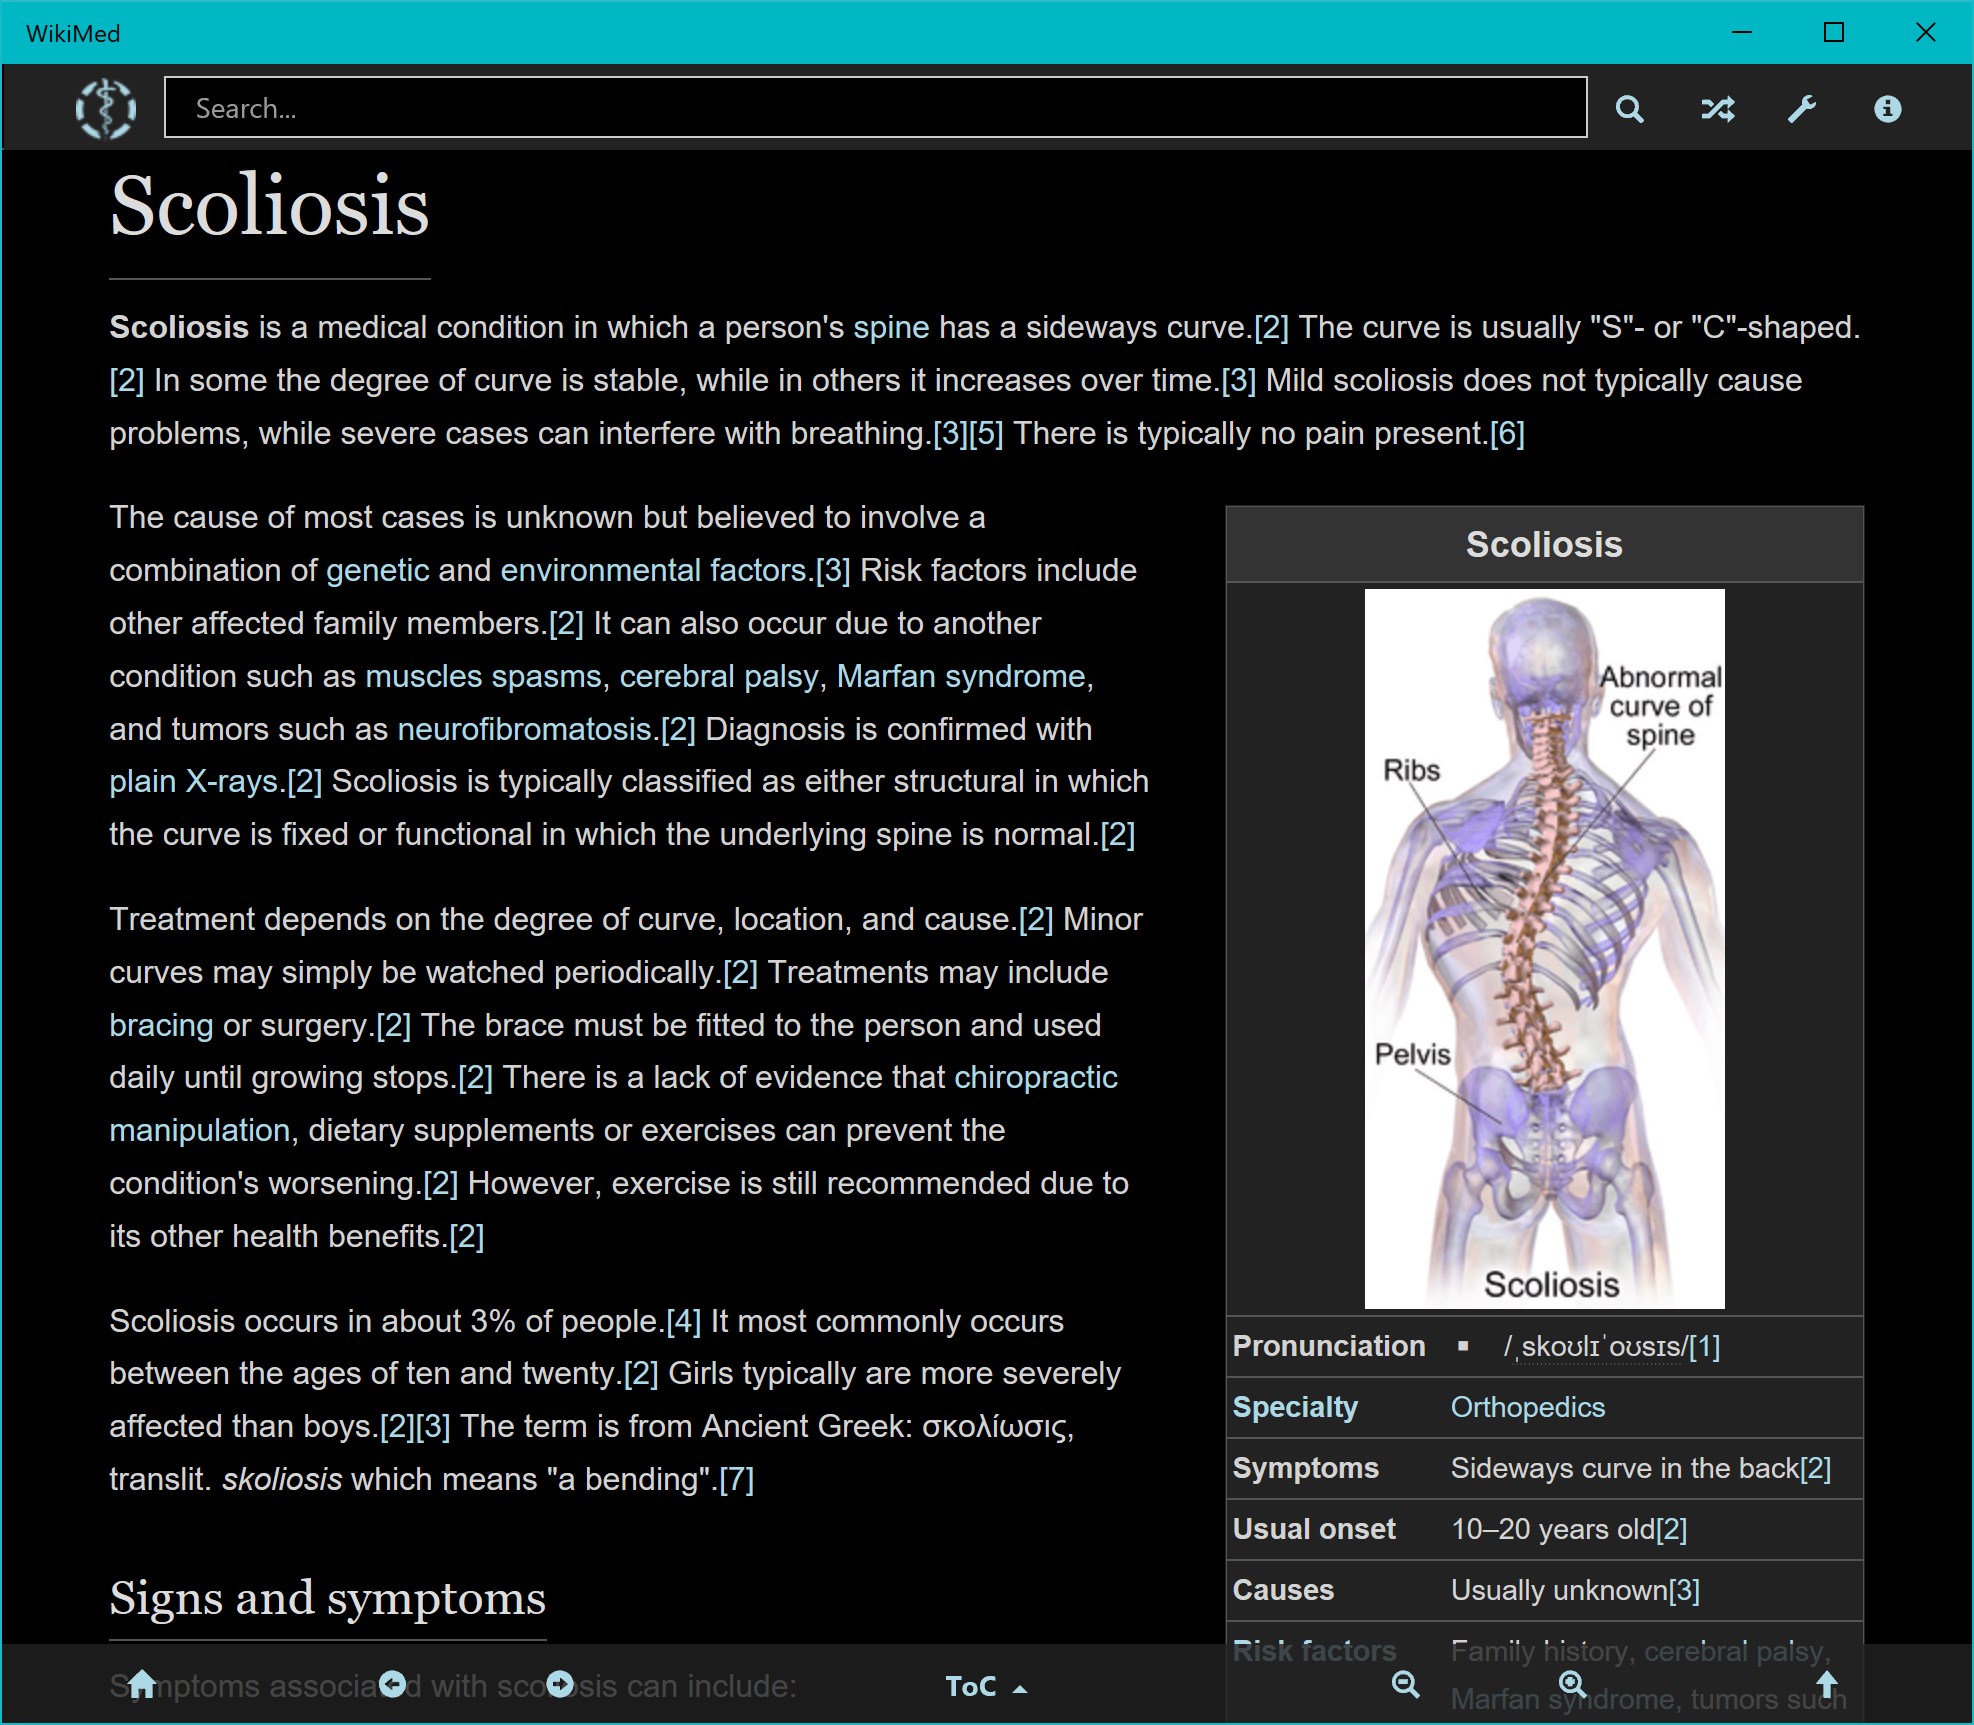The width and height of the screenshot is (1974, 1725).
Task: Click the spine hyperlink in the intro
Action: (890, 326)
